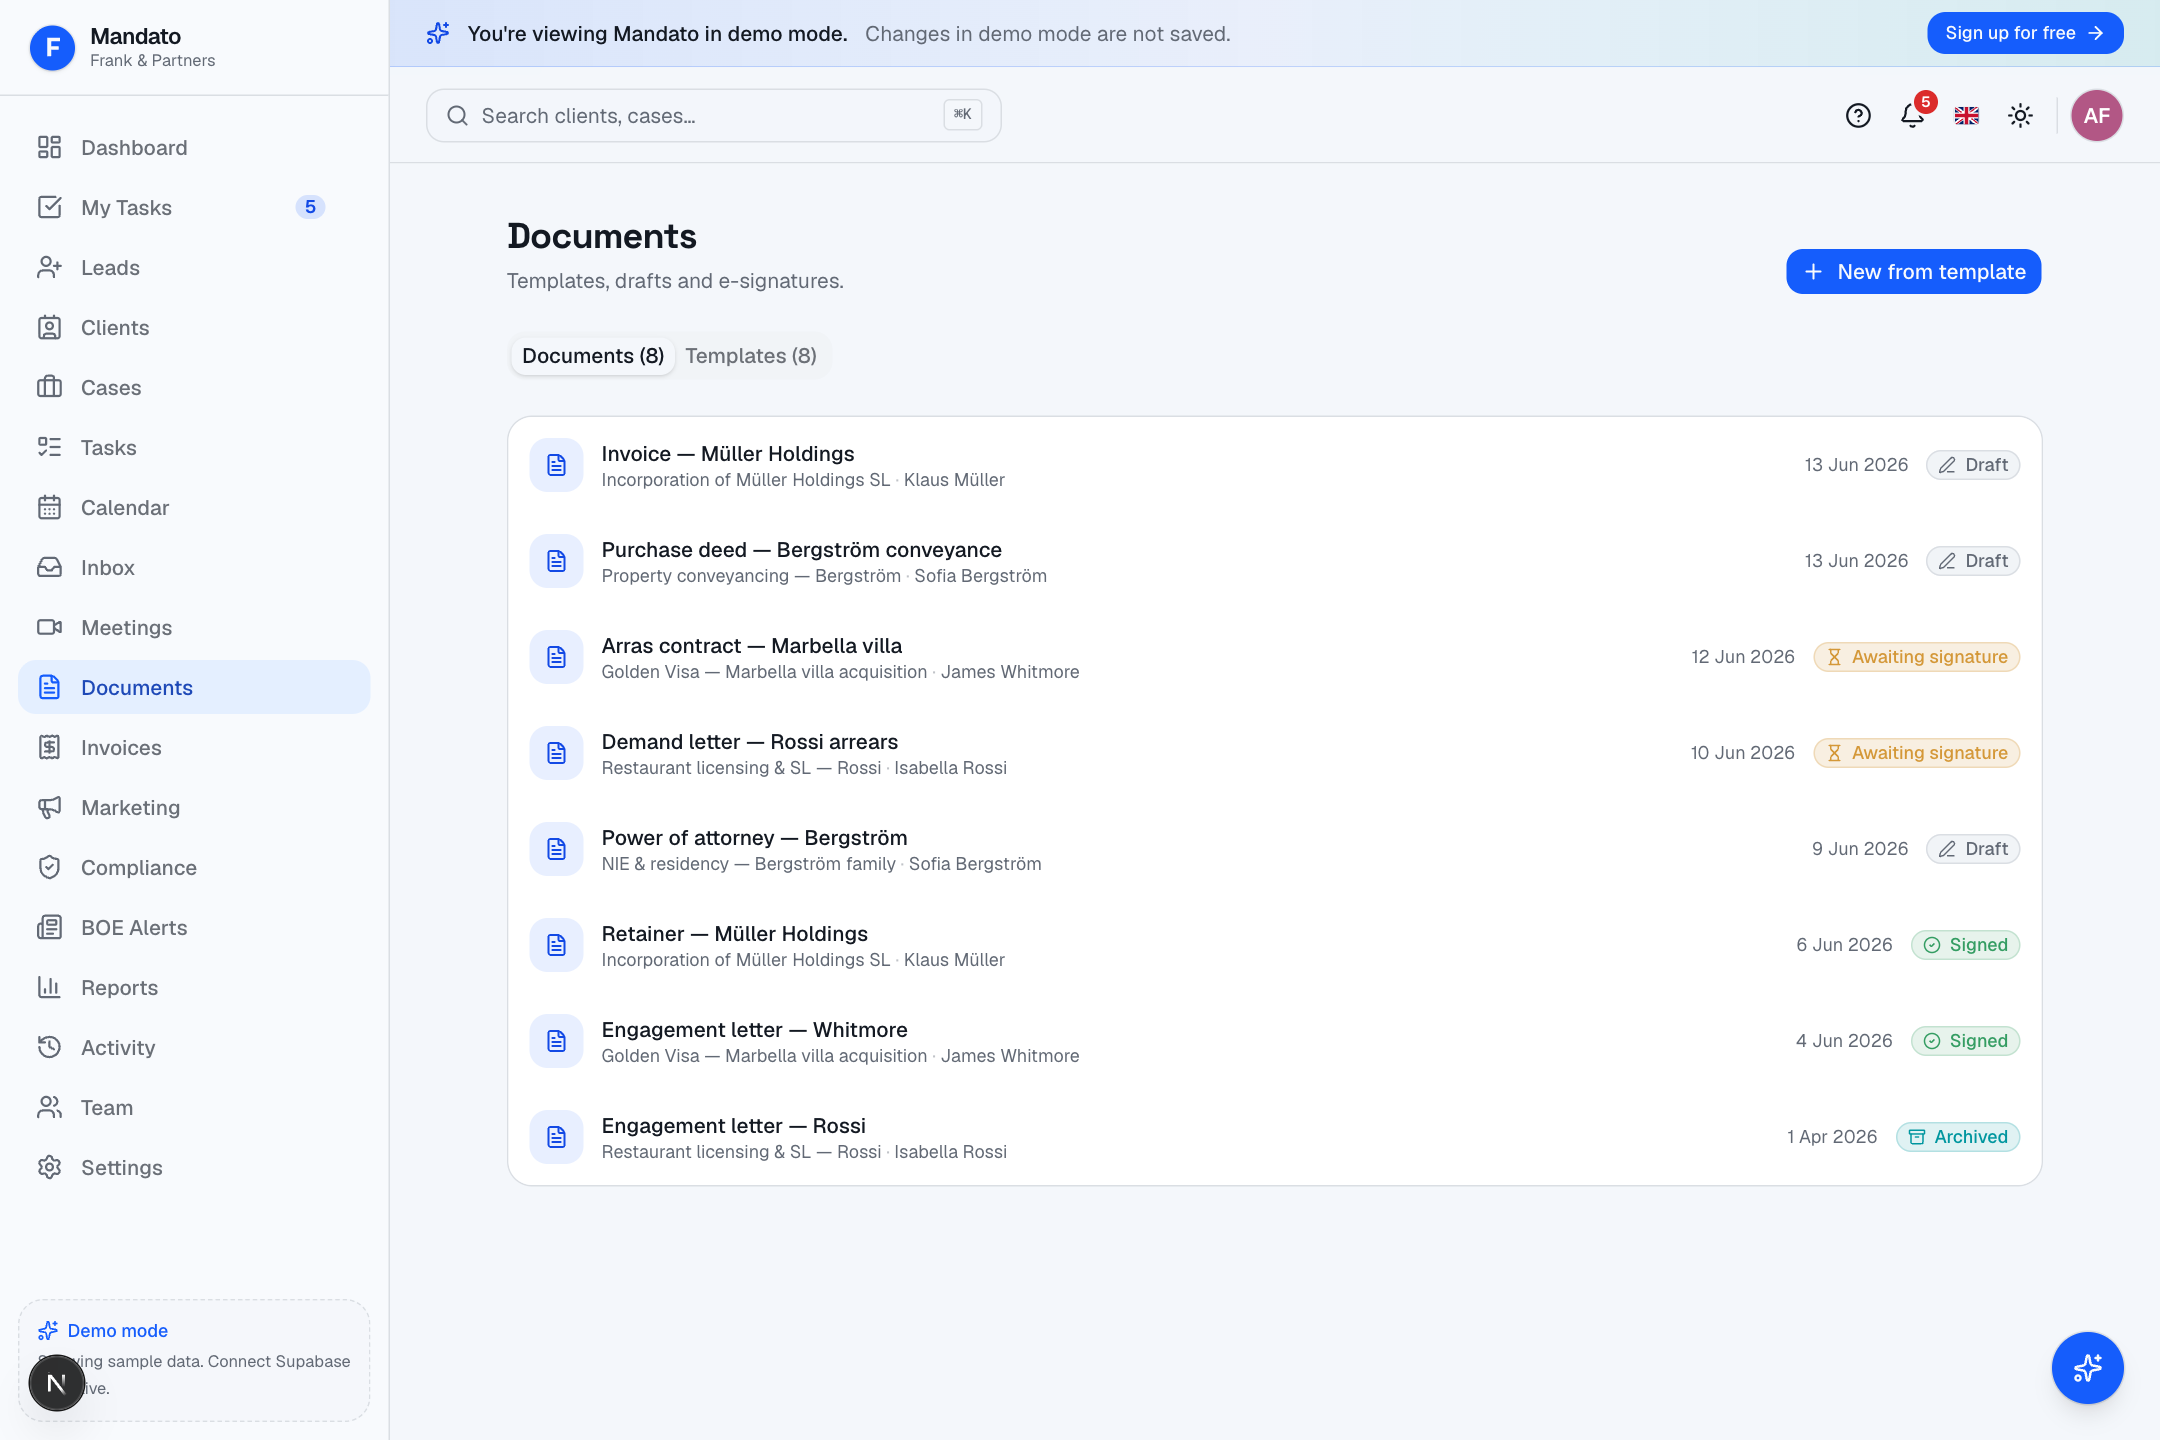Click the Reports bar chart icon
Image resolution: width=2160 pixels, height=1440 pixels.
(49, 988)
